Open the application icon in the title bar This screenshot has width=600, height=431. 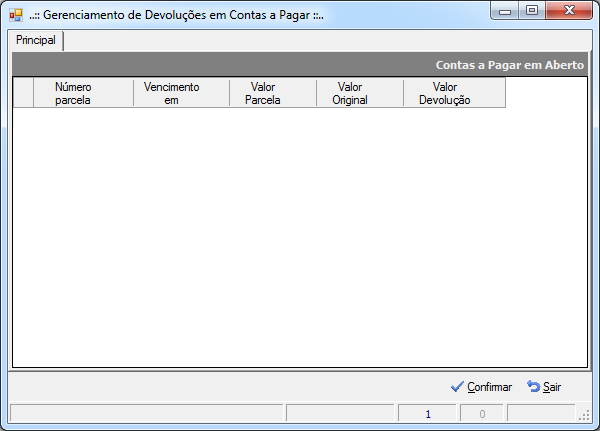click(16, 15)
